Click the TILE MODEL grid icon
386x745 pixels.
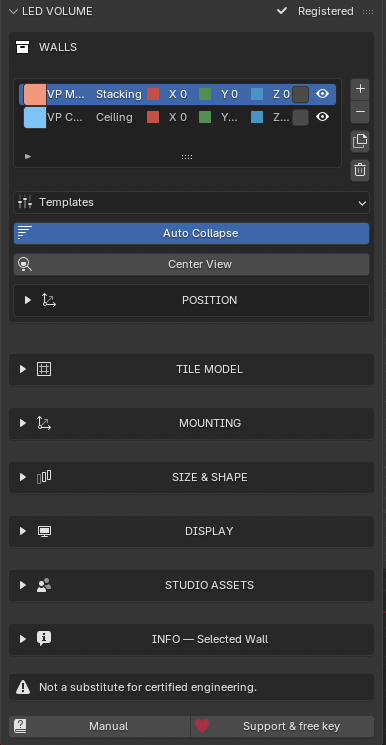coord(44,369)
